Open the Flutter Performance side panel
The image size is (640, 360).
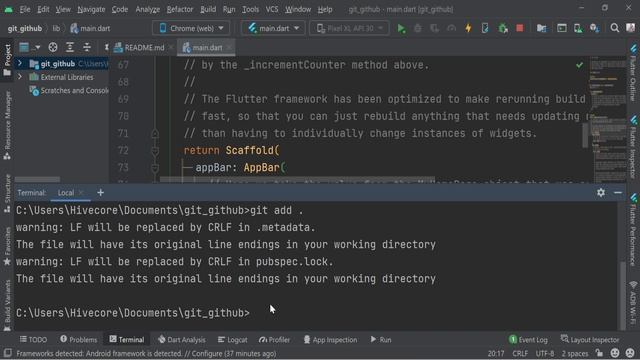(633, 229)
